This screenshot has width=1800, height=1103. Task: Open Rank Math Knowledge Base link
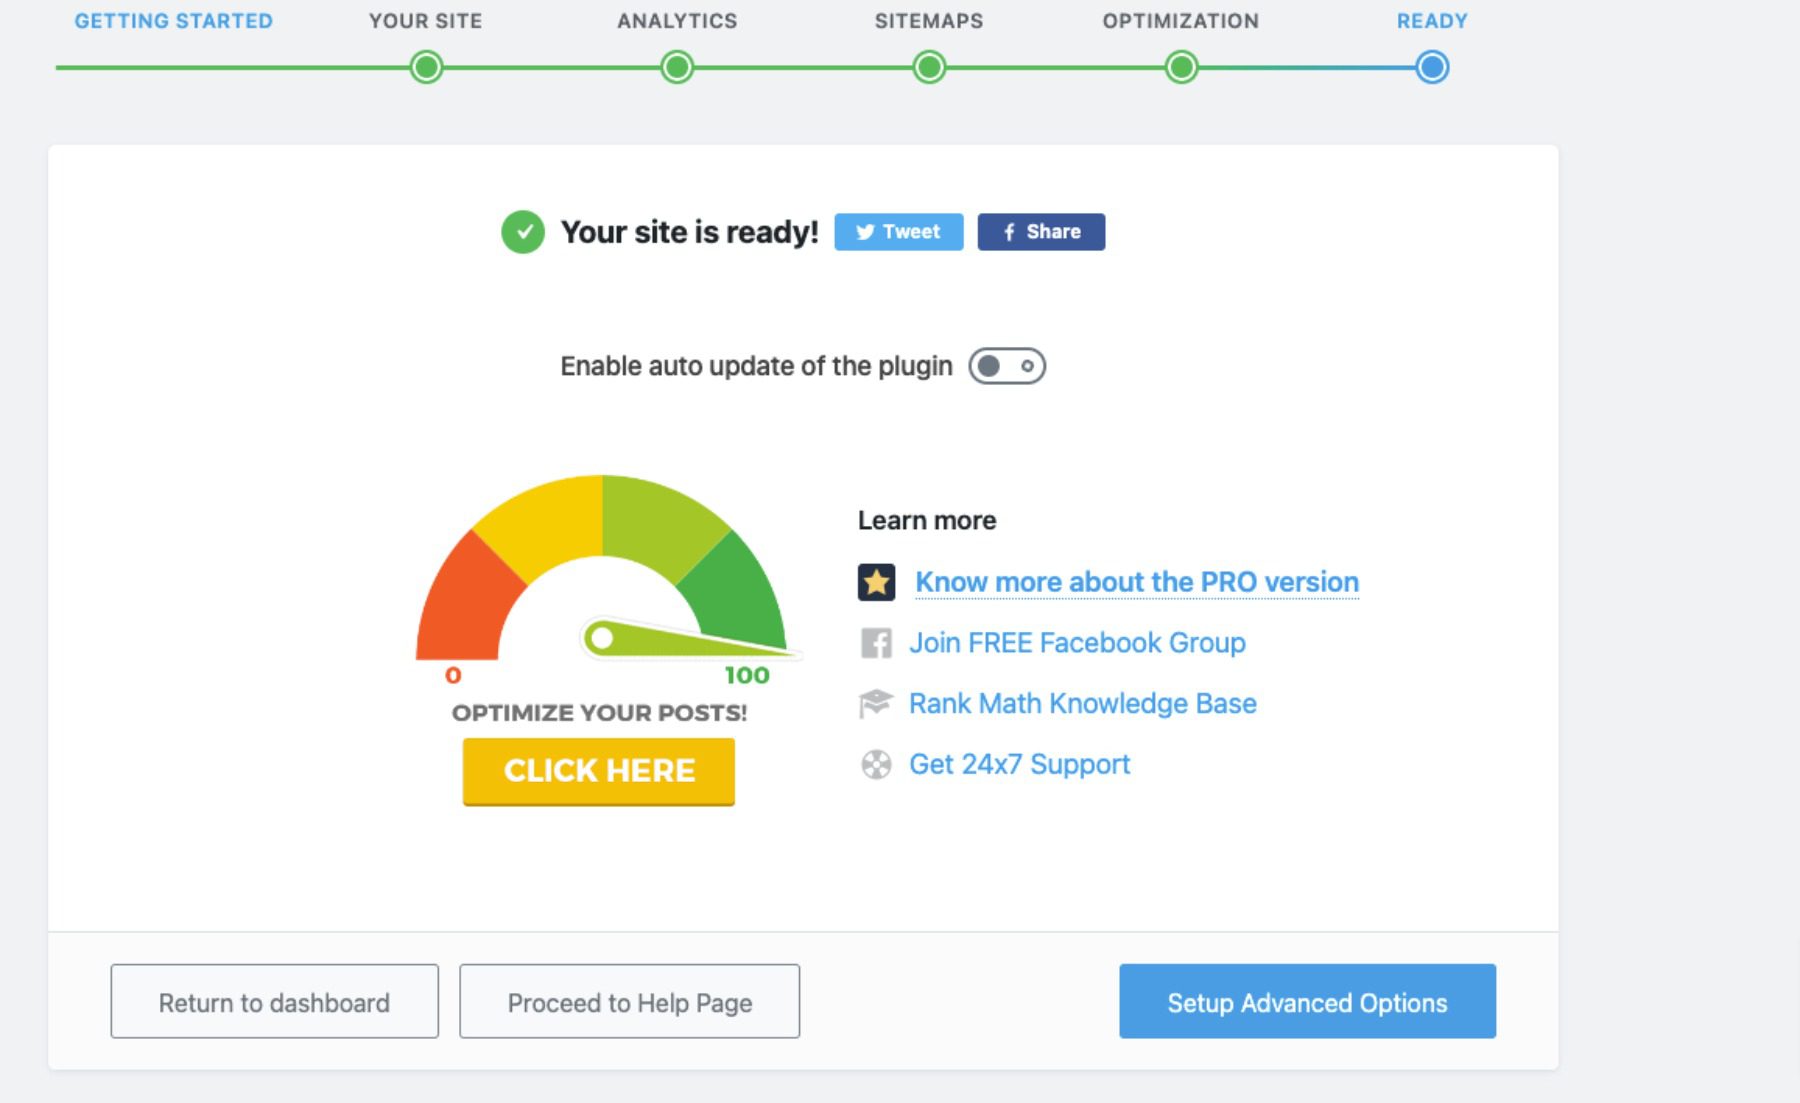pyautogui.click(x=1082, y=704)
